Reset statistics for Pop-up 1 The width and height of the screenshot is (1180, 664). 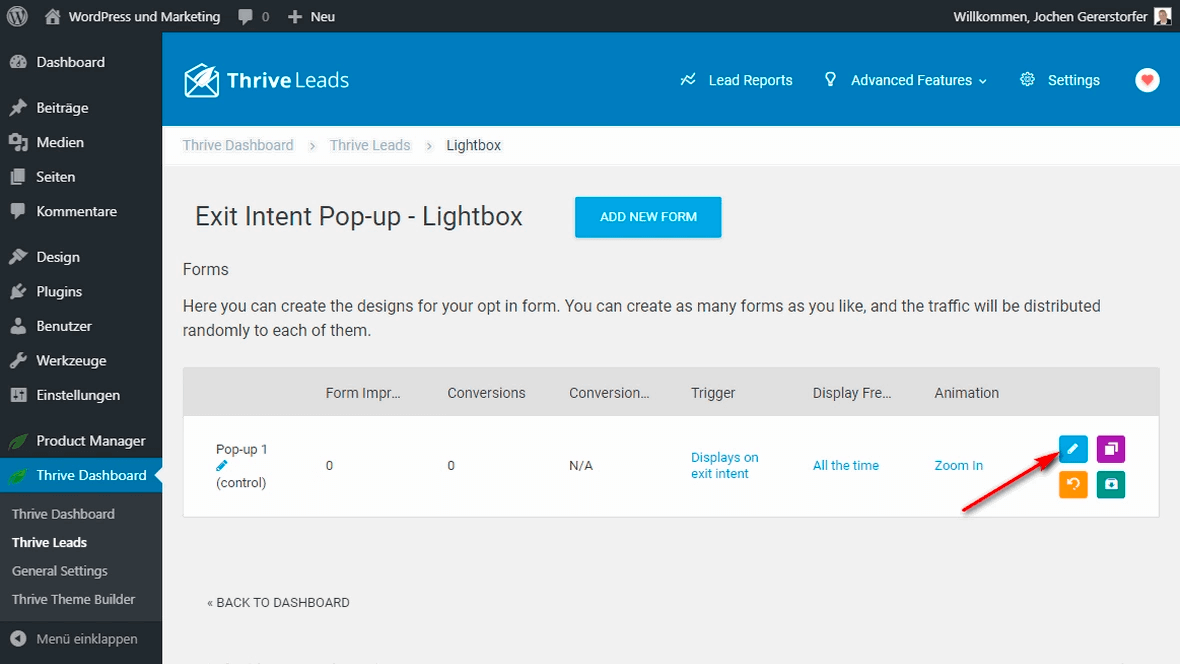point(1073,484)
